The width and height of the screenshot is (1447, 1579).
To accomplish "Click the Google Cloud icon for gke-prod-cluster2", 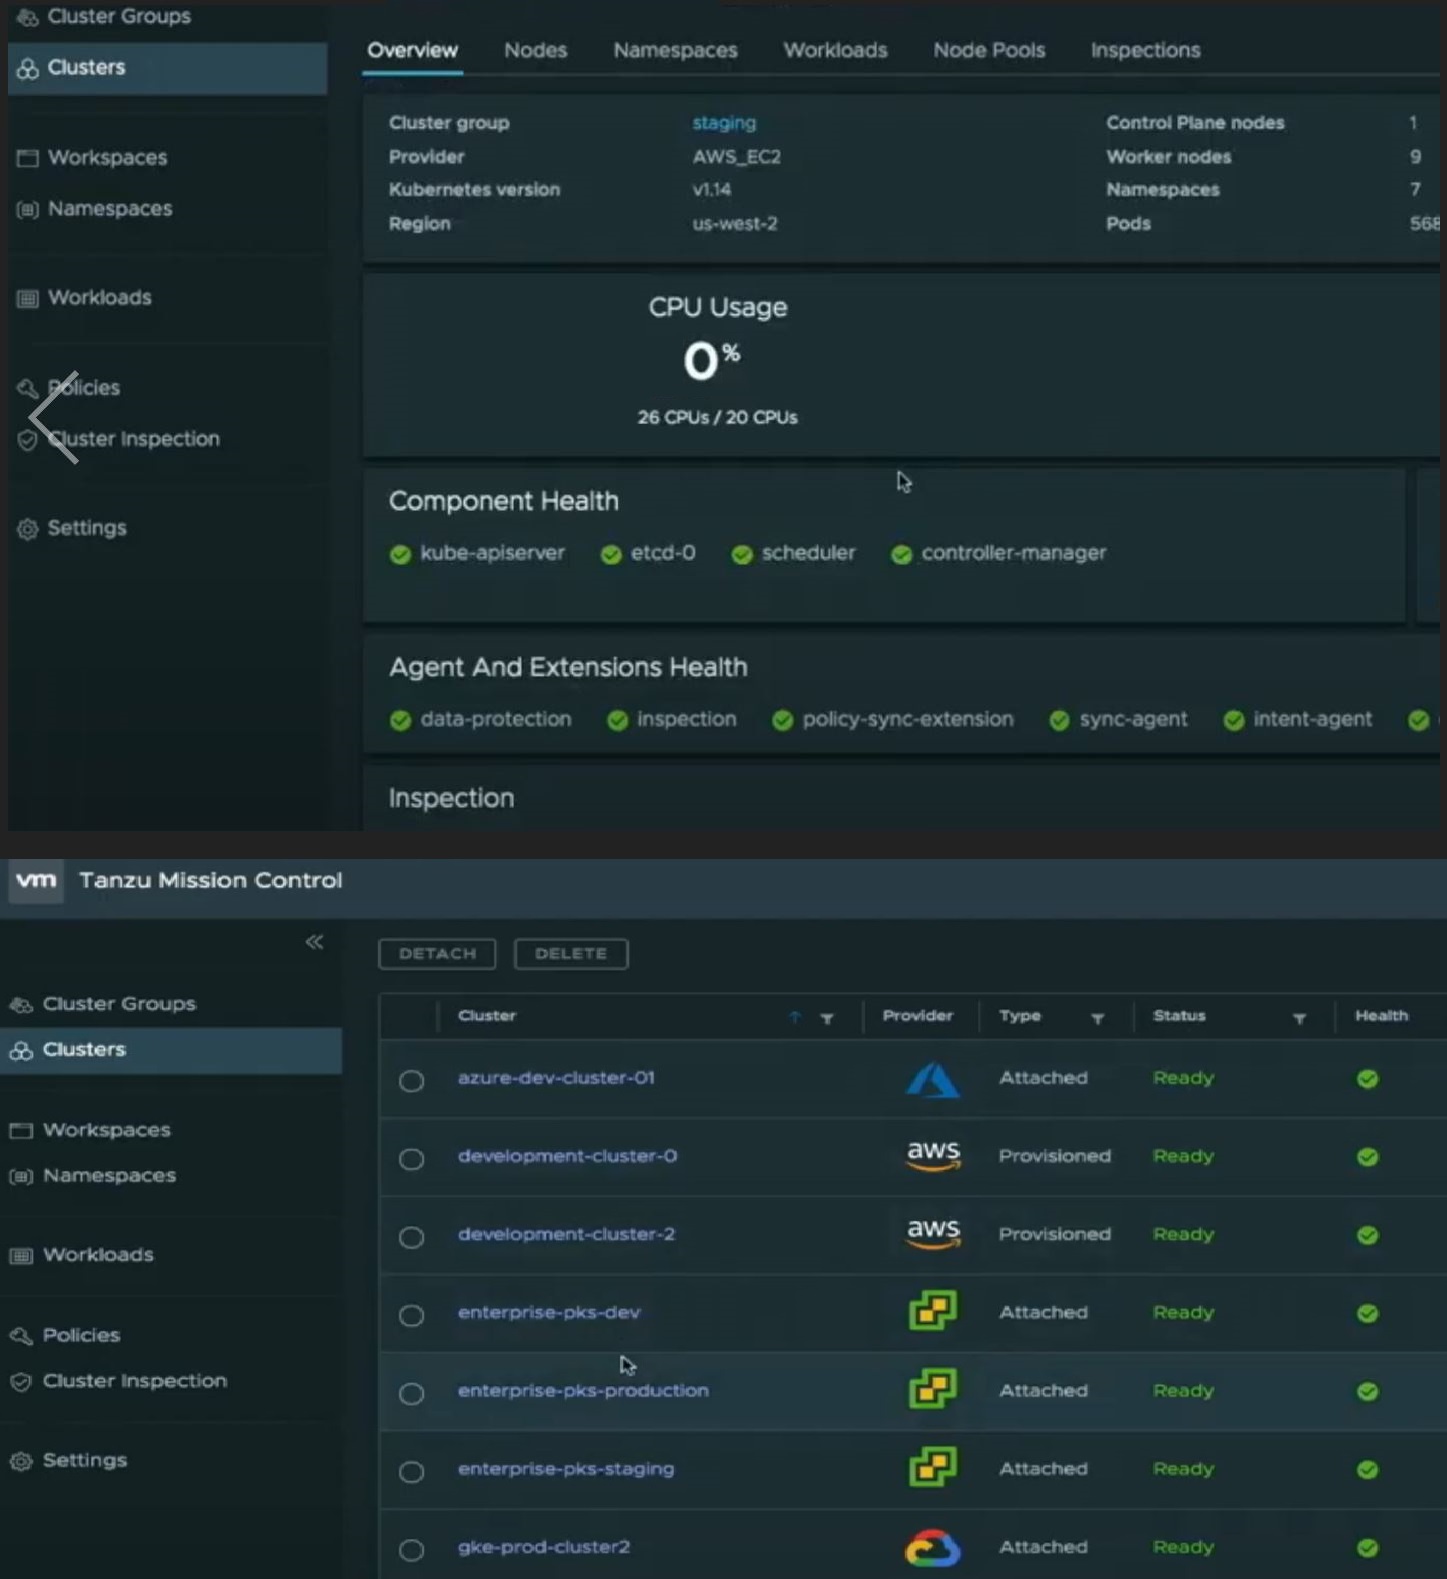I will pyautogui.click(x=932, y=1548).
